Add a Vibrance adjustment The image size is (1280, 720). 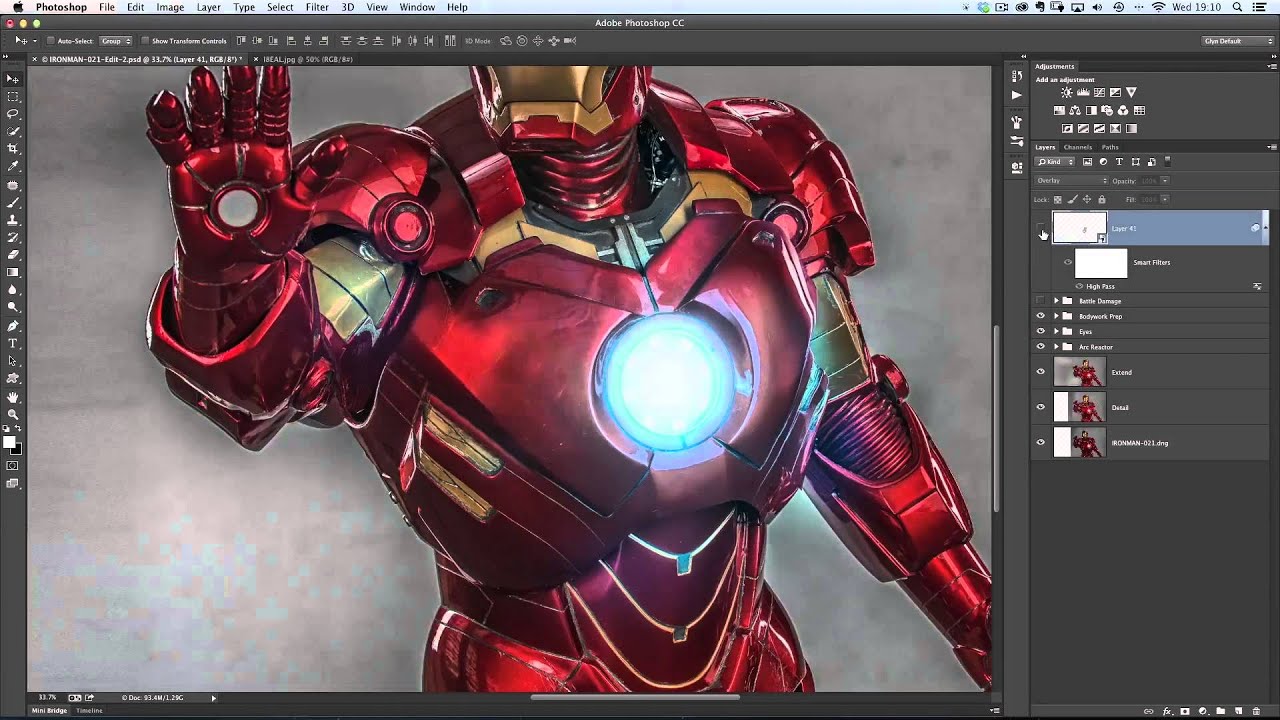point(1131,93)
